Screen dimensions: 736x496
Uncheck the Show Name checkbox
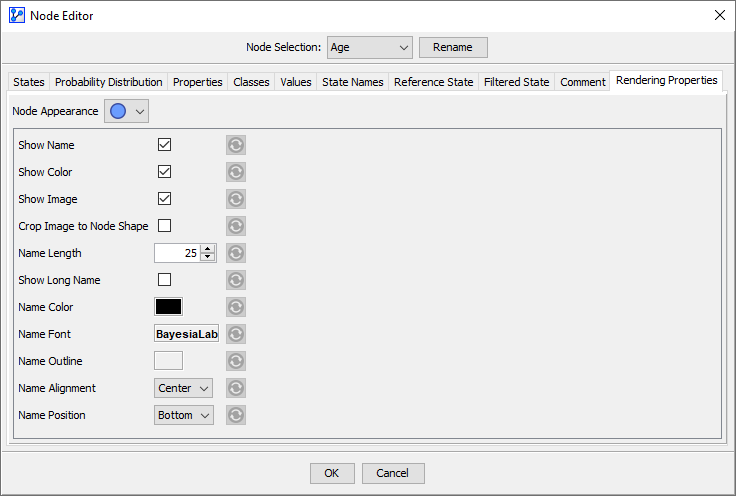coord(164,145)
